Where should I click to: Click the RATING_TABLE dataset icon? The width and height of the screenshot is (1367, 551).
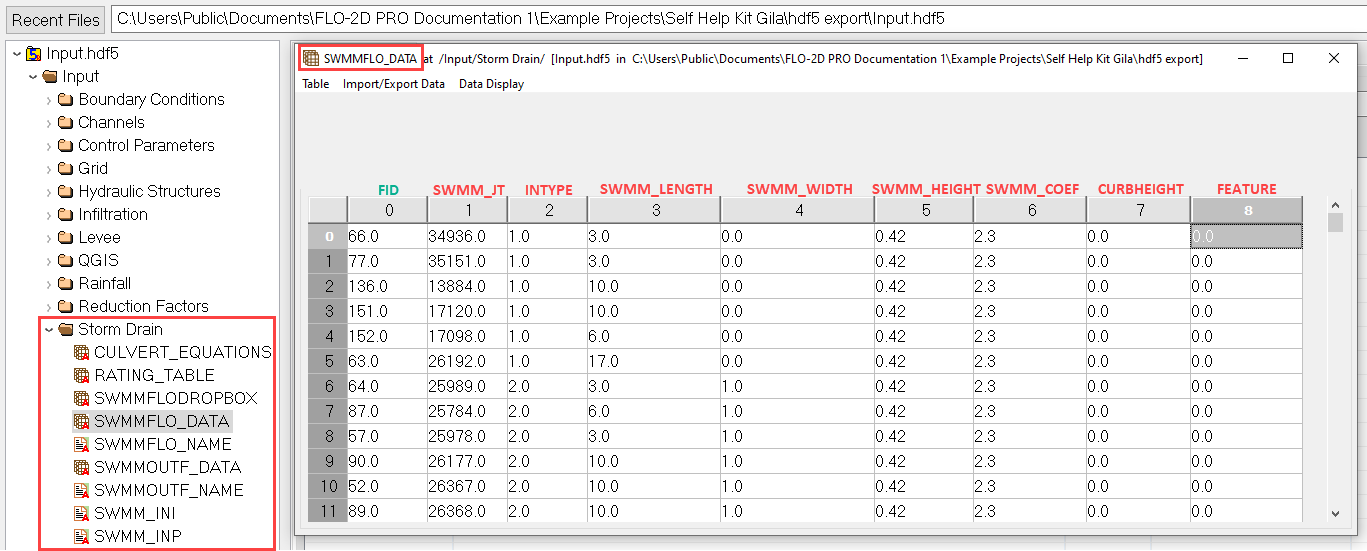tap(82, 376)
